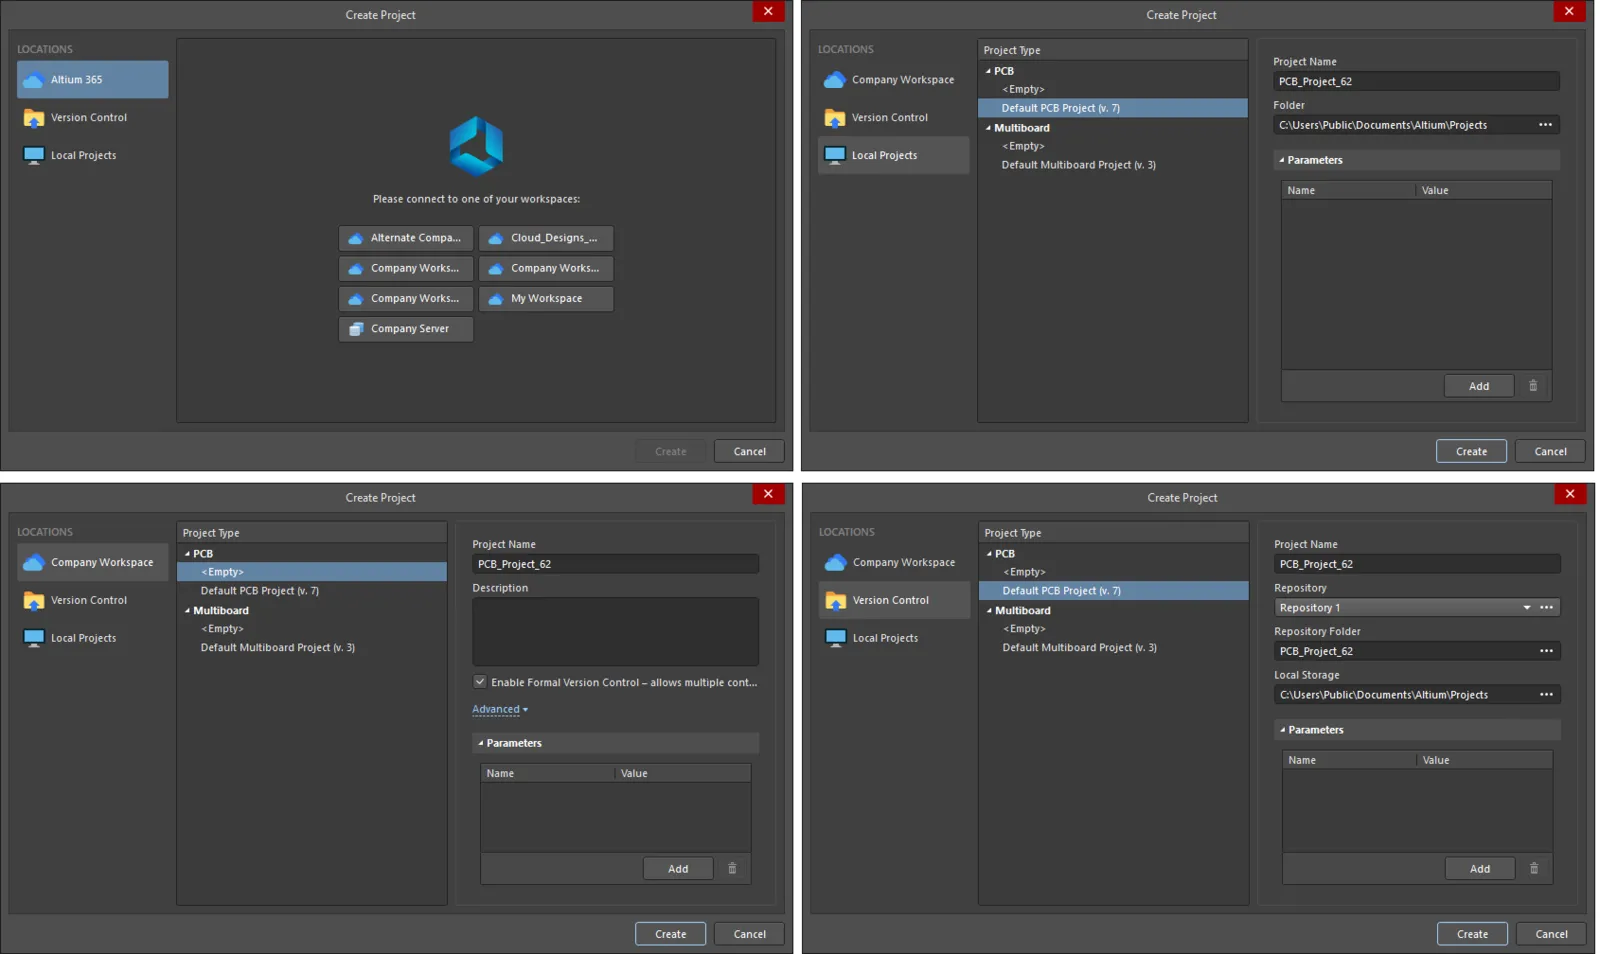Collapse PCB node in bottom-left dialog
Image resolution: width=1600 pixels, height=954 pixels.
pyautogui.click(x=187, y=554)
